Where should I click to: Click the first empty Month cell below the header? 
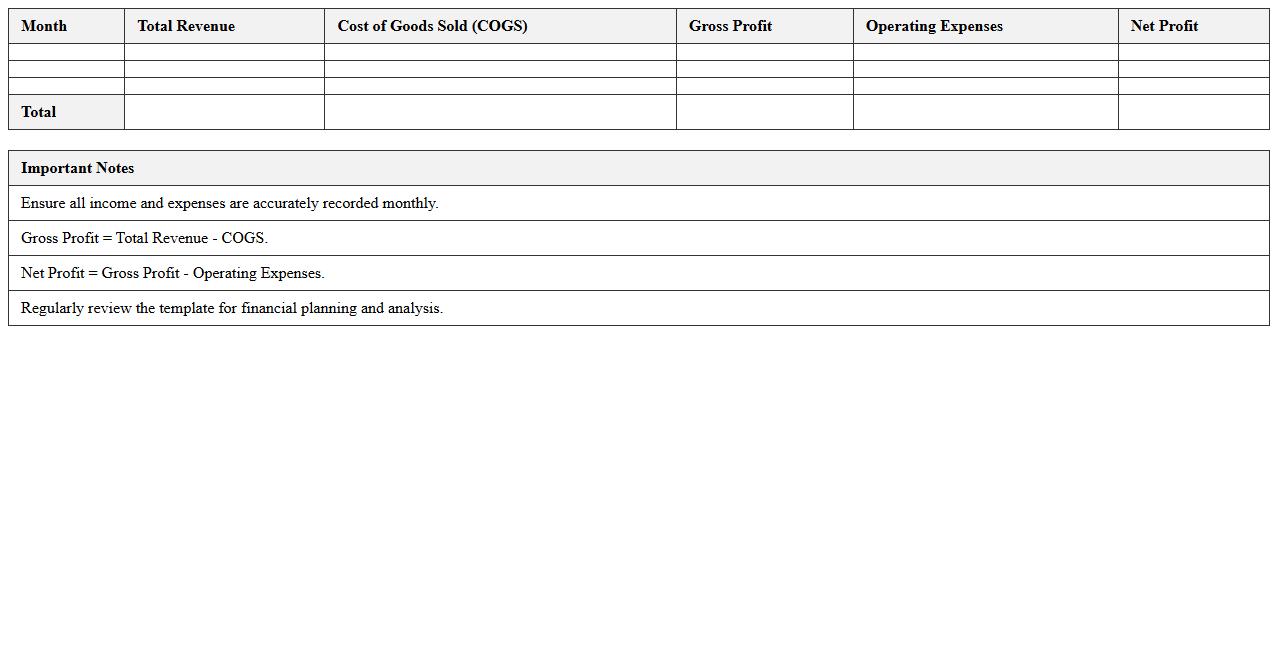point(66,52)
